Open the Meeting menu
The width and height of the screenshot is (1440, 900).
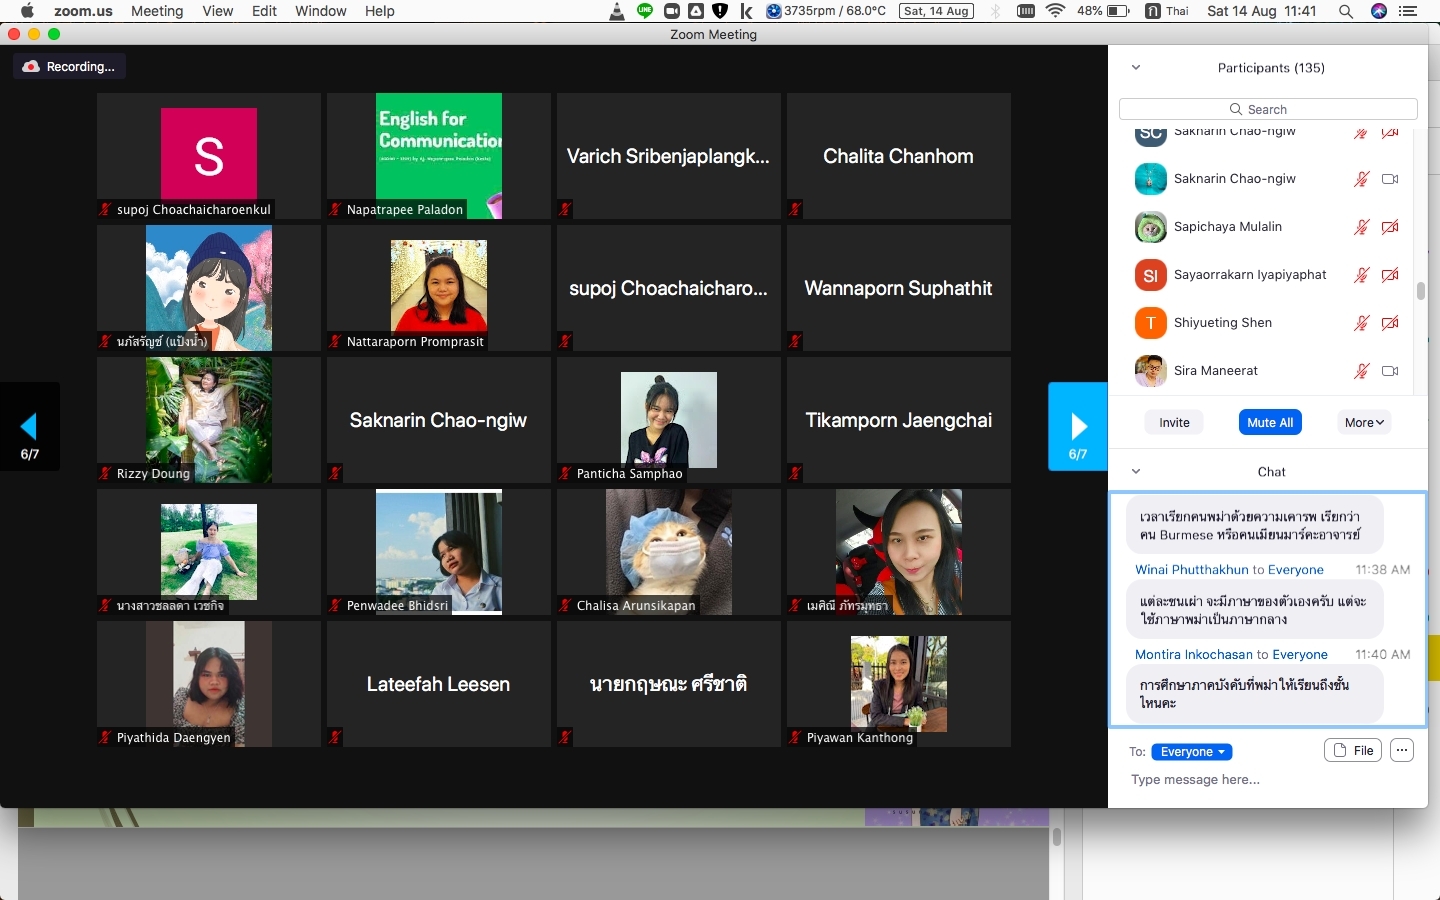pyautogui.click(x=157, y=11)
